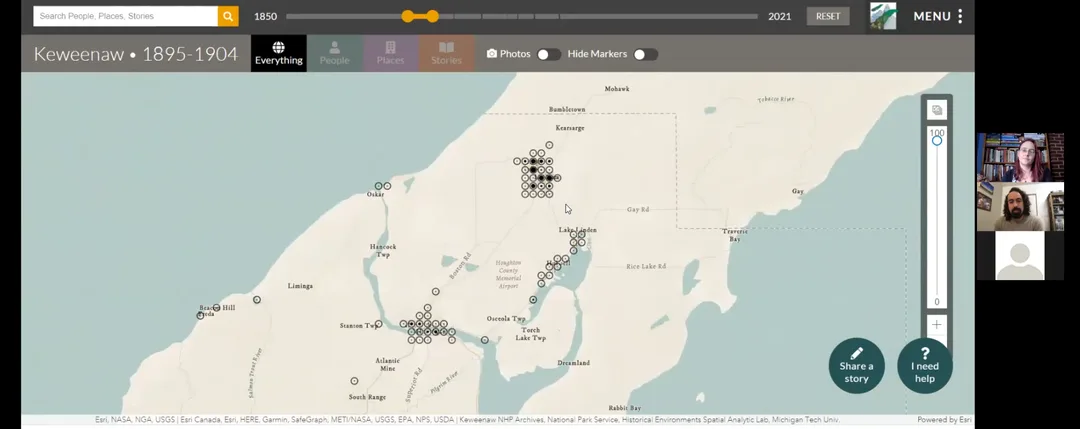Click the orange search magnifier button
Viewport: 1080px width, 429px height.
coord(228,16)
